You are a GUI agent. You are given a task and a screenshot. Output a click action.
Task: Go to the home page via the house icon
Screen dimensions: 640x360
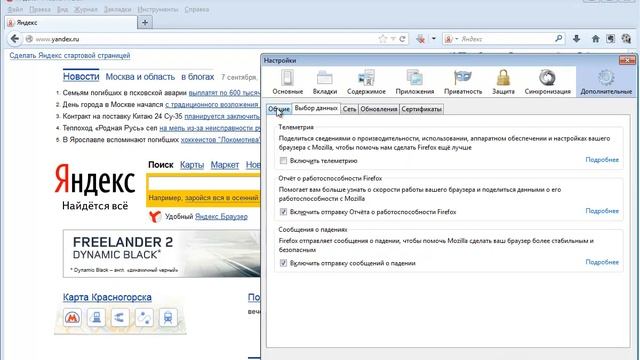pos(596,39)
